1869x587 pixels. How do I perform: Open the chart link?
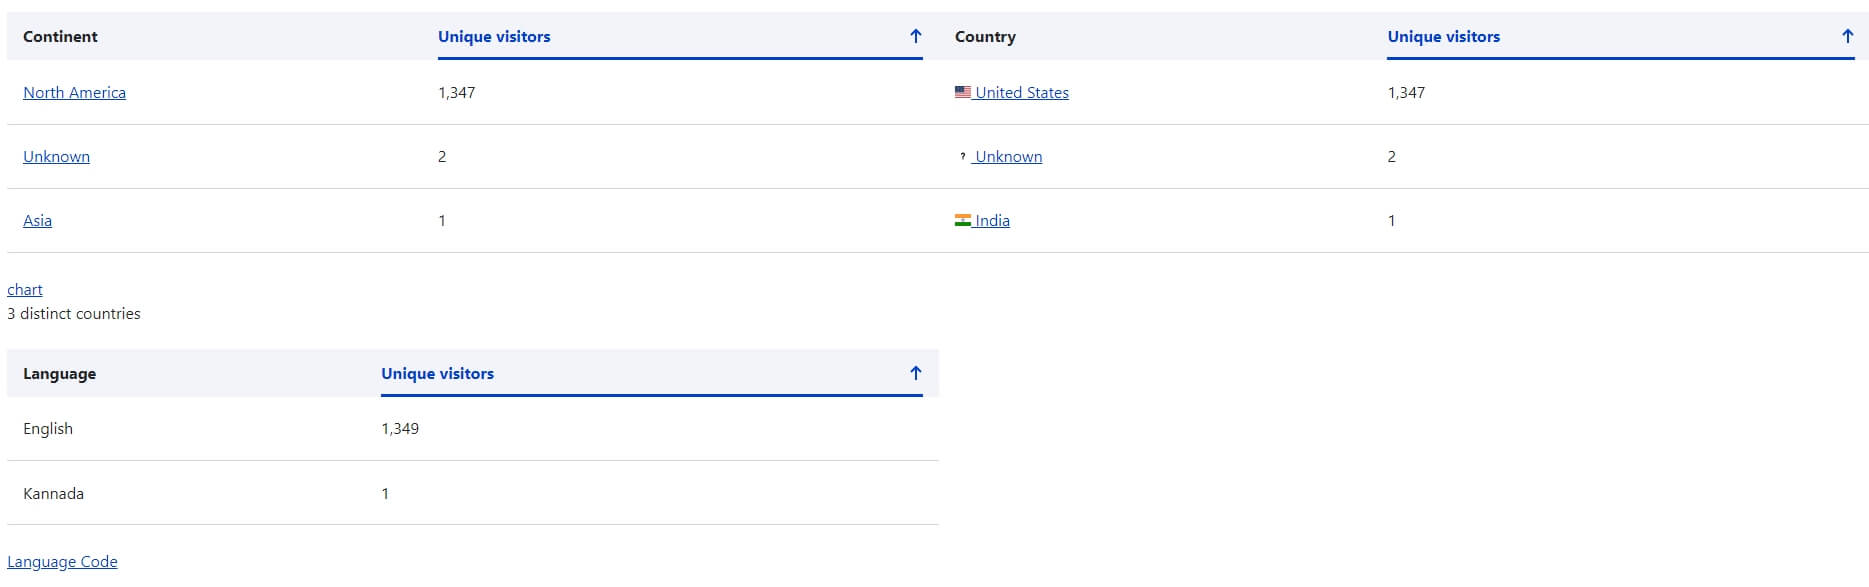point(25,290)
